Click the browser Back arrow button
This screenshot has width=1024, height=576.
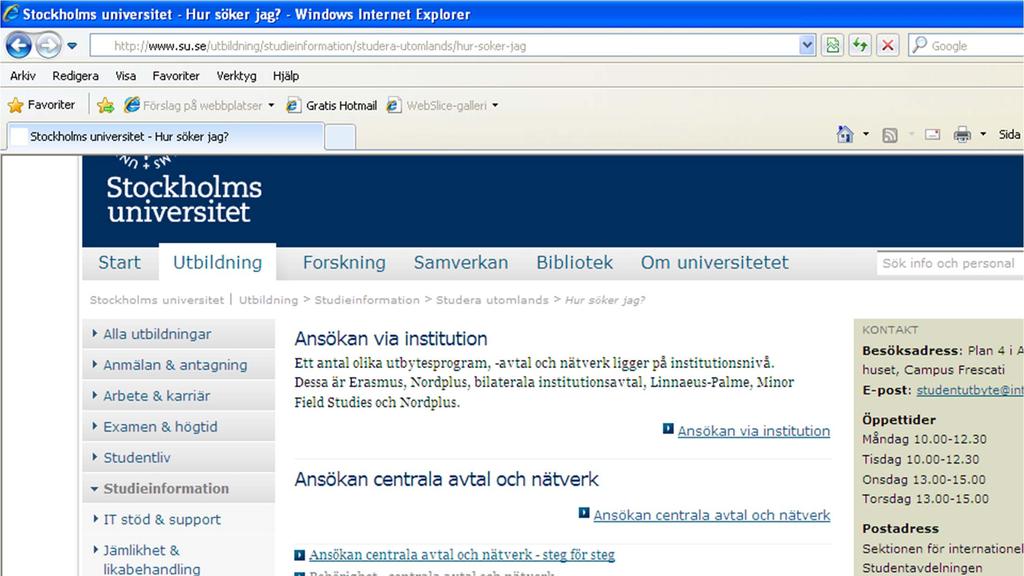pos(18,46)
